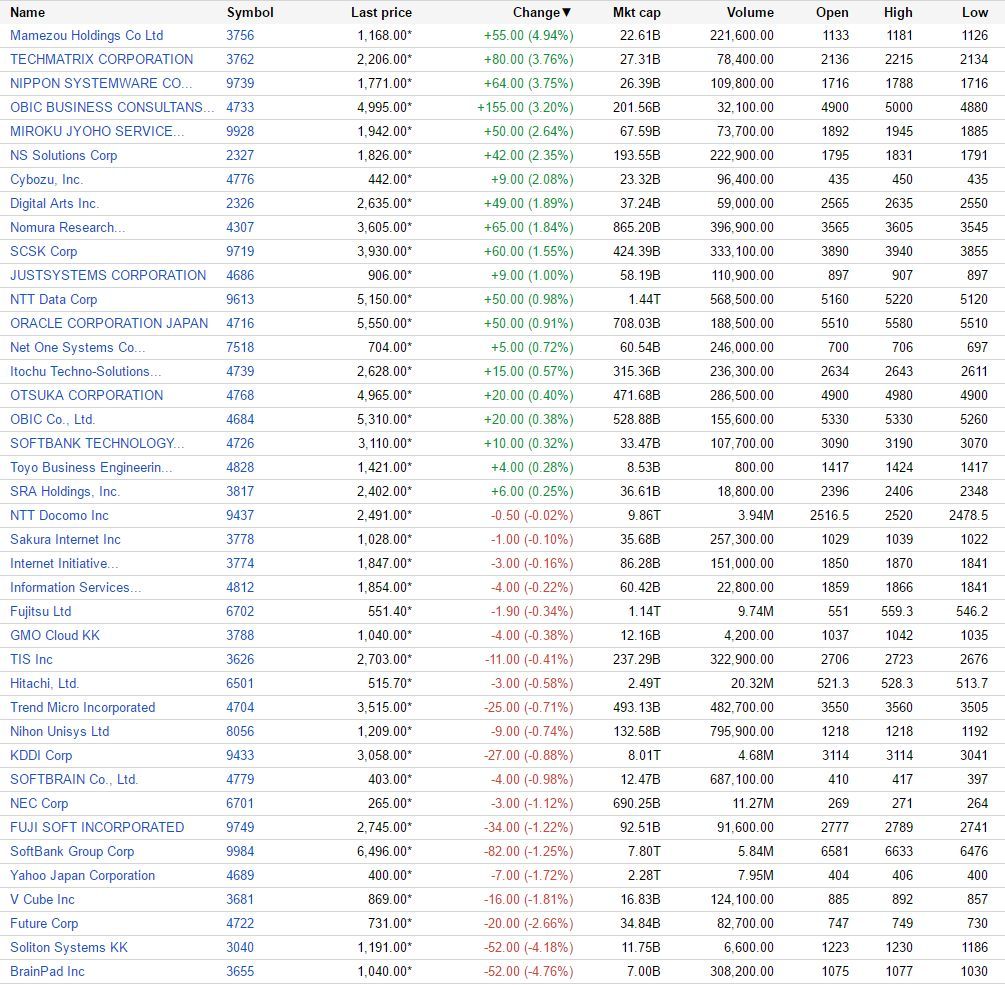Open KDDI Corp company link

[41, 756]
